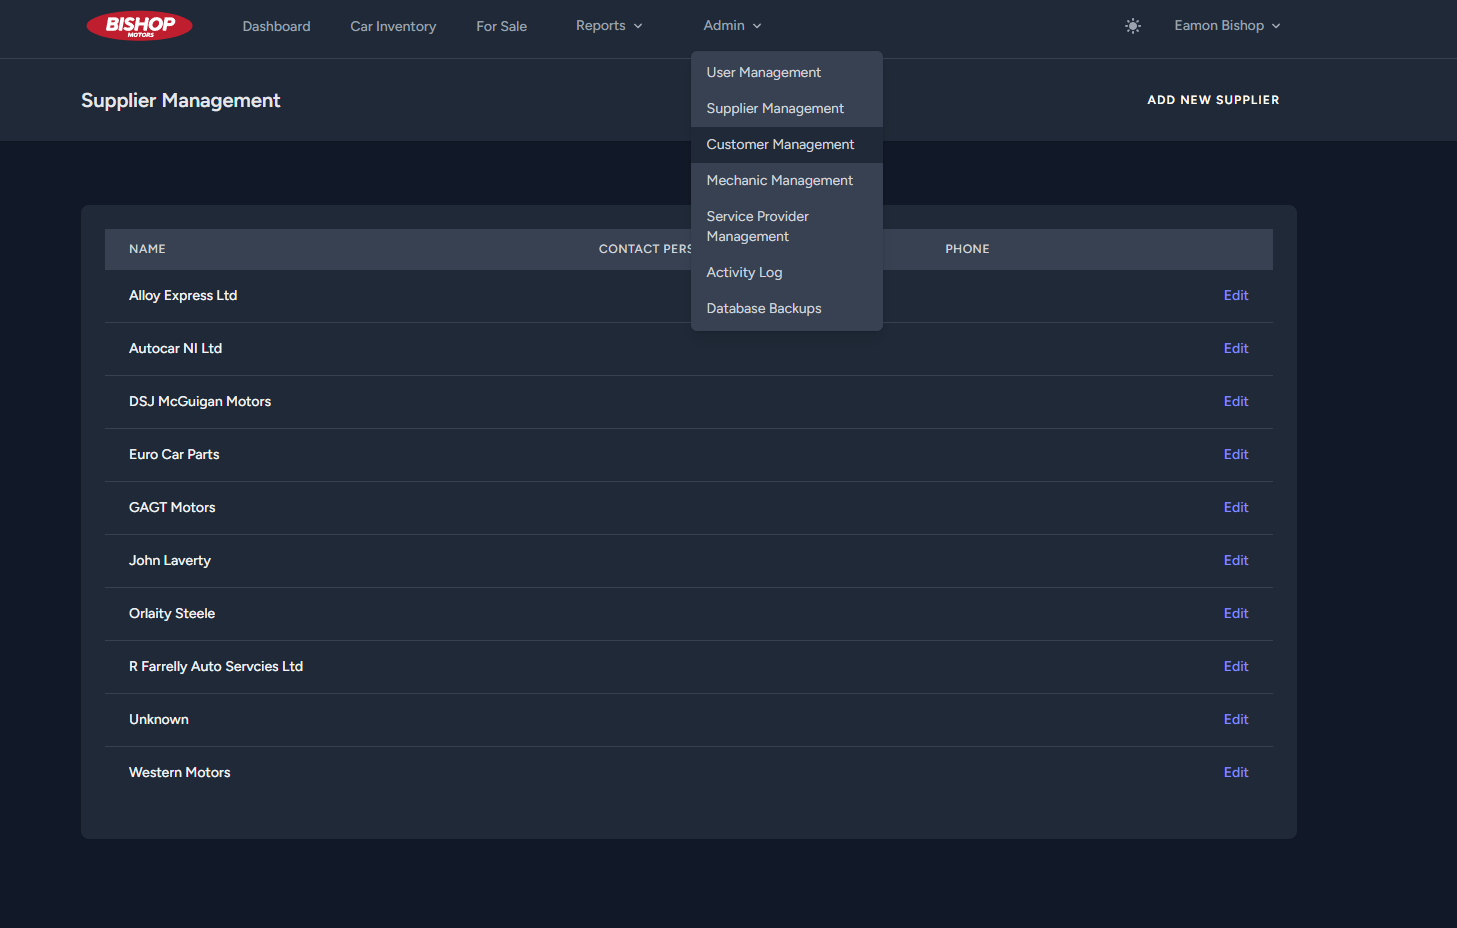
Task: Expand the Eamon Bishop account menu
Action: (x=1227, y=25)
